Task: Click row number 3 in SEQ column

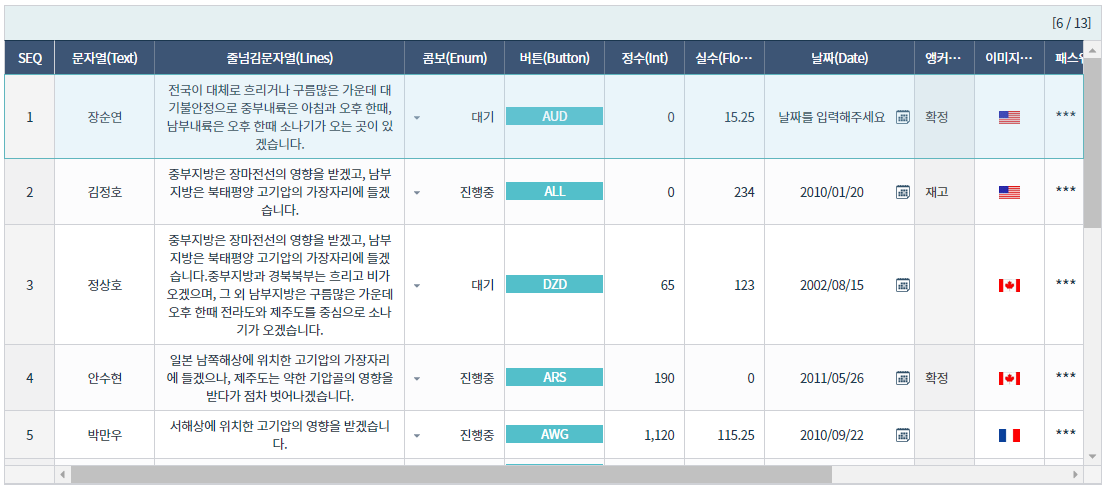Action: point(30,285)
